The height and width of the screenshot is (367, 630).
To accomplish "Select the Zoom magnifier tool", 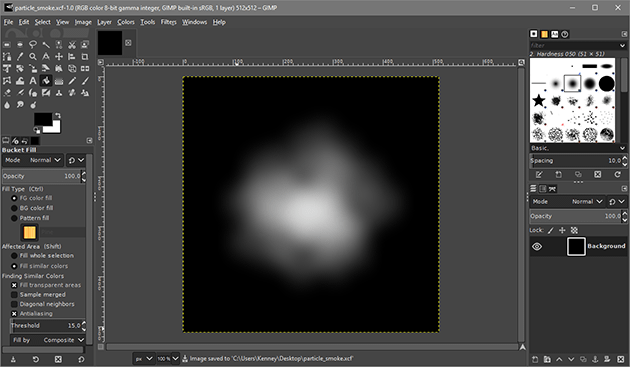I will (33, 57).
